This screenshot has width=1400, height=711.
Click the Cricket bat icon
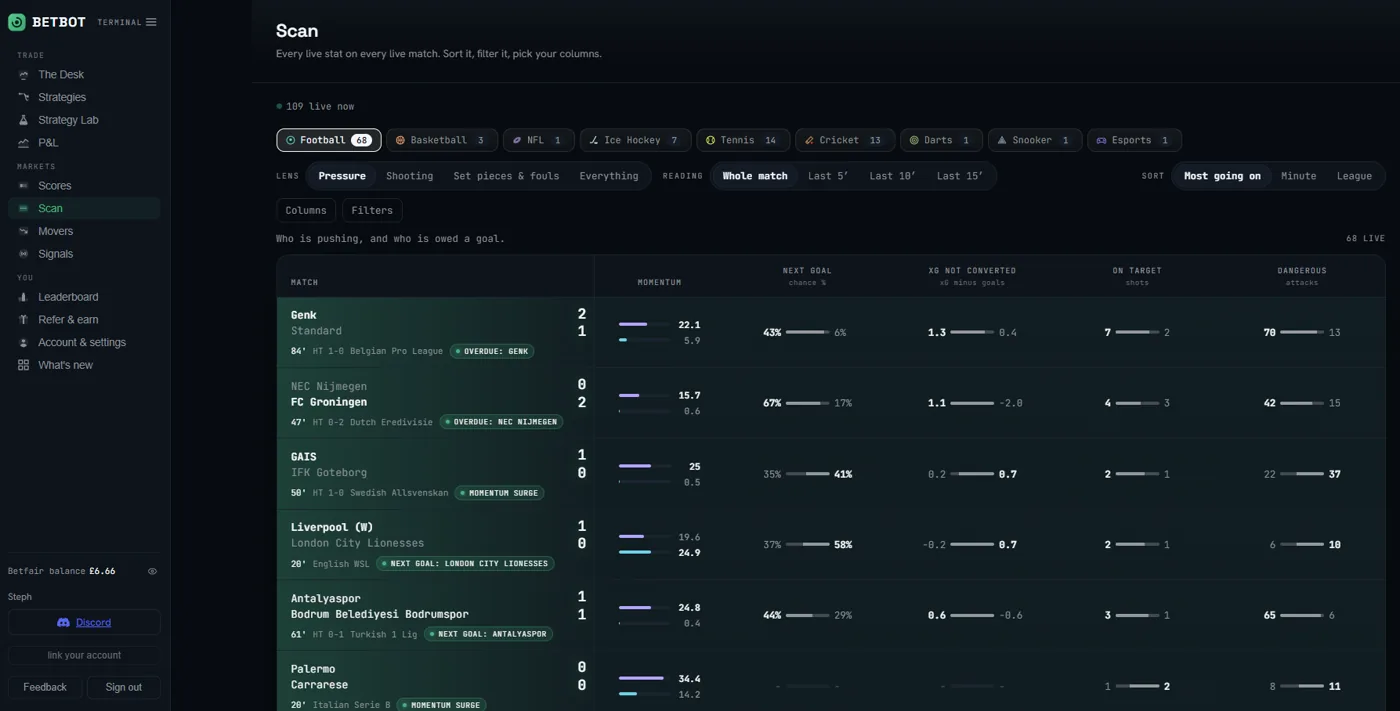click(x=809, y=140)
